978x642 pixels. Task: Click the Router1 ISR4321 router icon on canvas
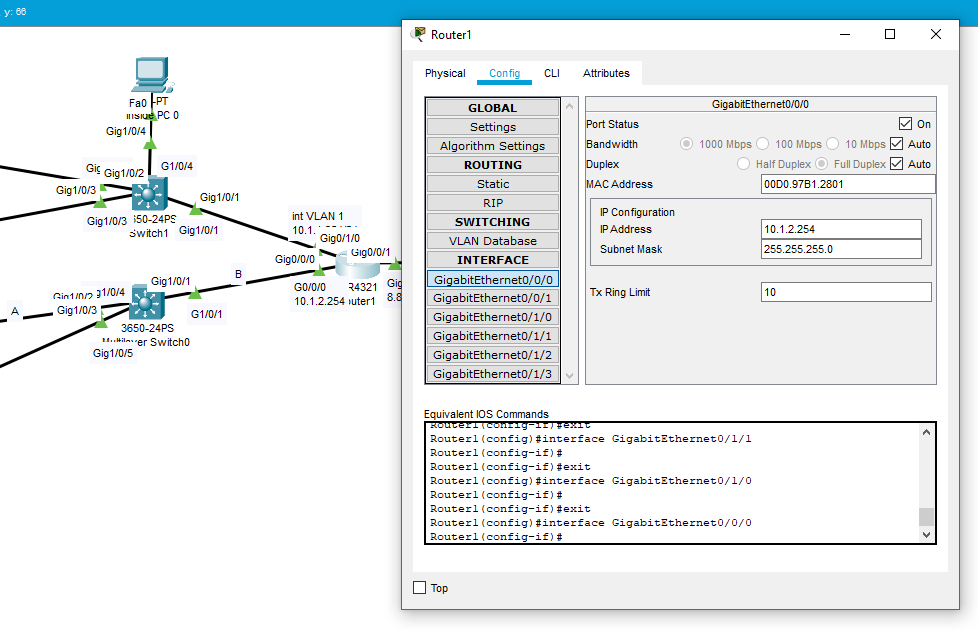[357, 265]
